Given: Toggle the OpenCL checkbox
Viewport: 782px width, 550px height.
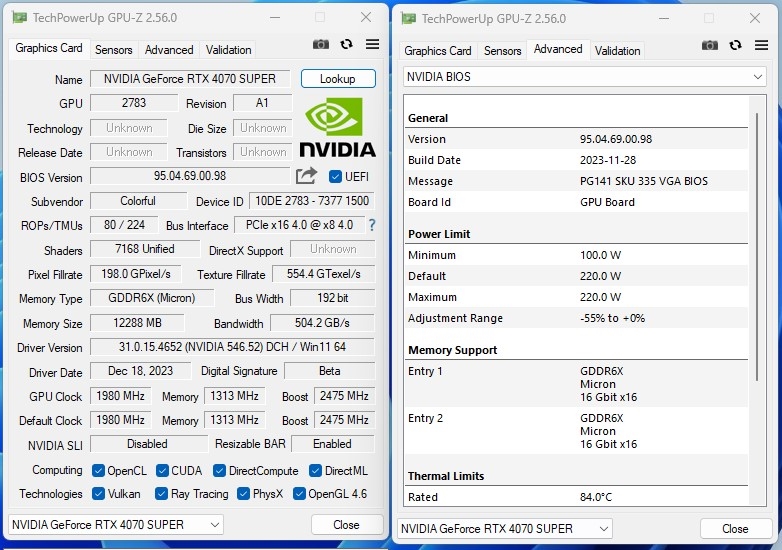Looking at the screenshot, I should click(98, 471).
